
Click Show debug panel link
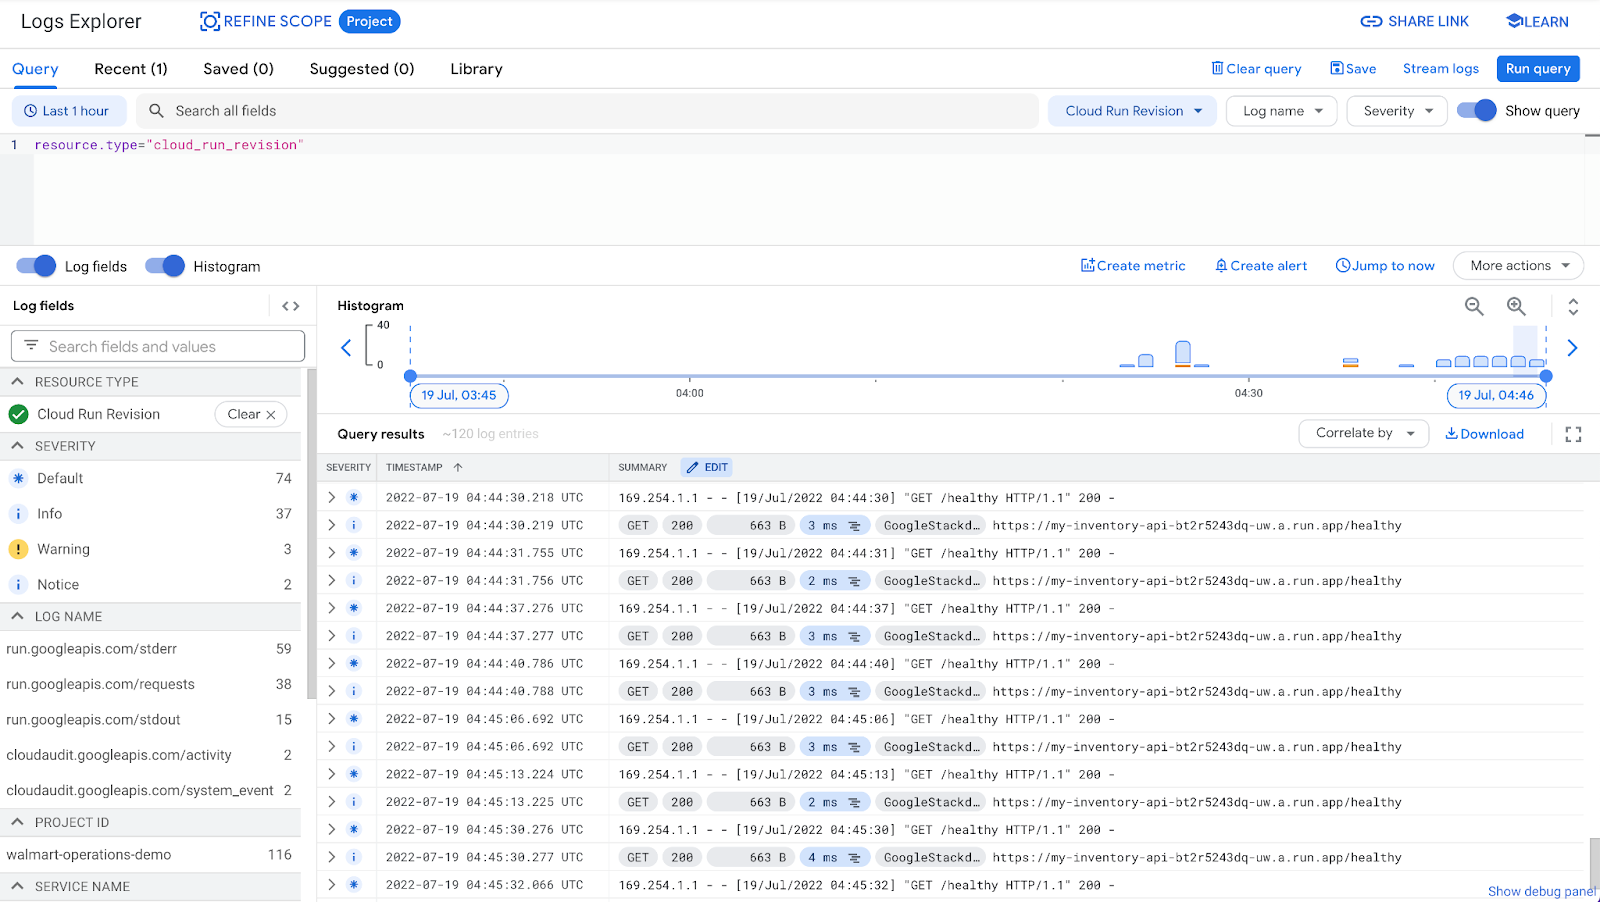(1542, 891)
